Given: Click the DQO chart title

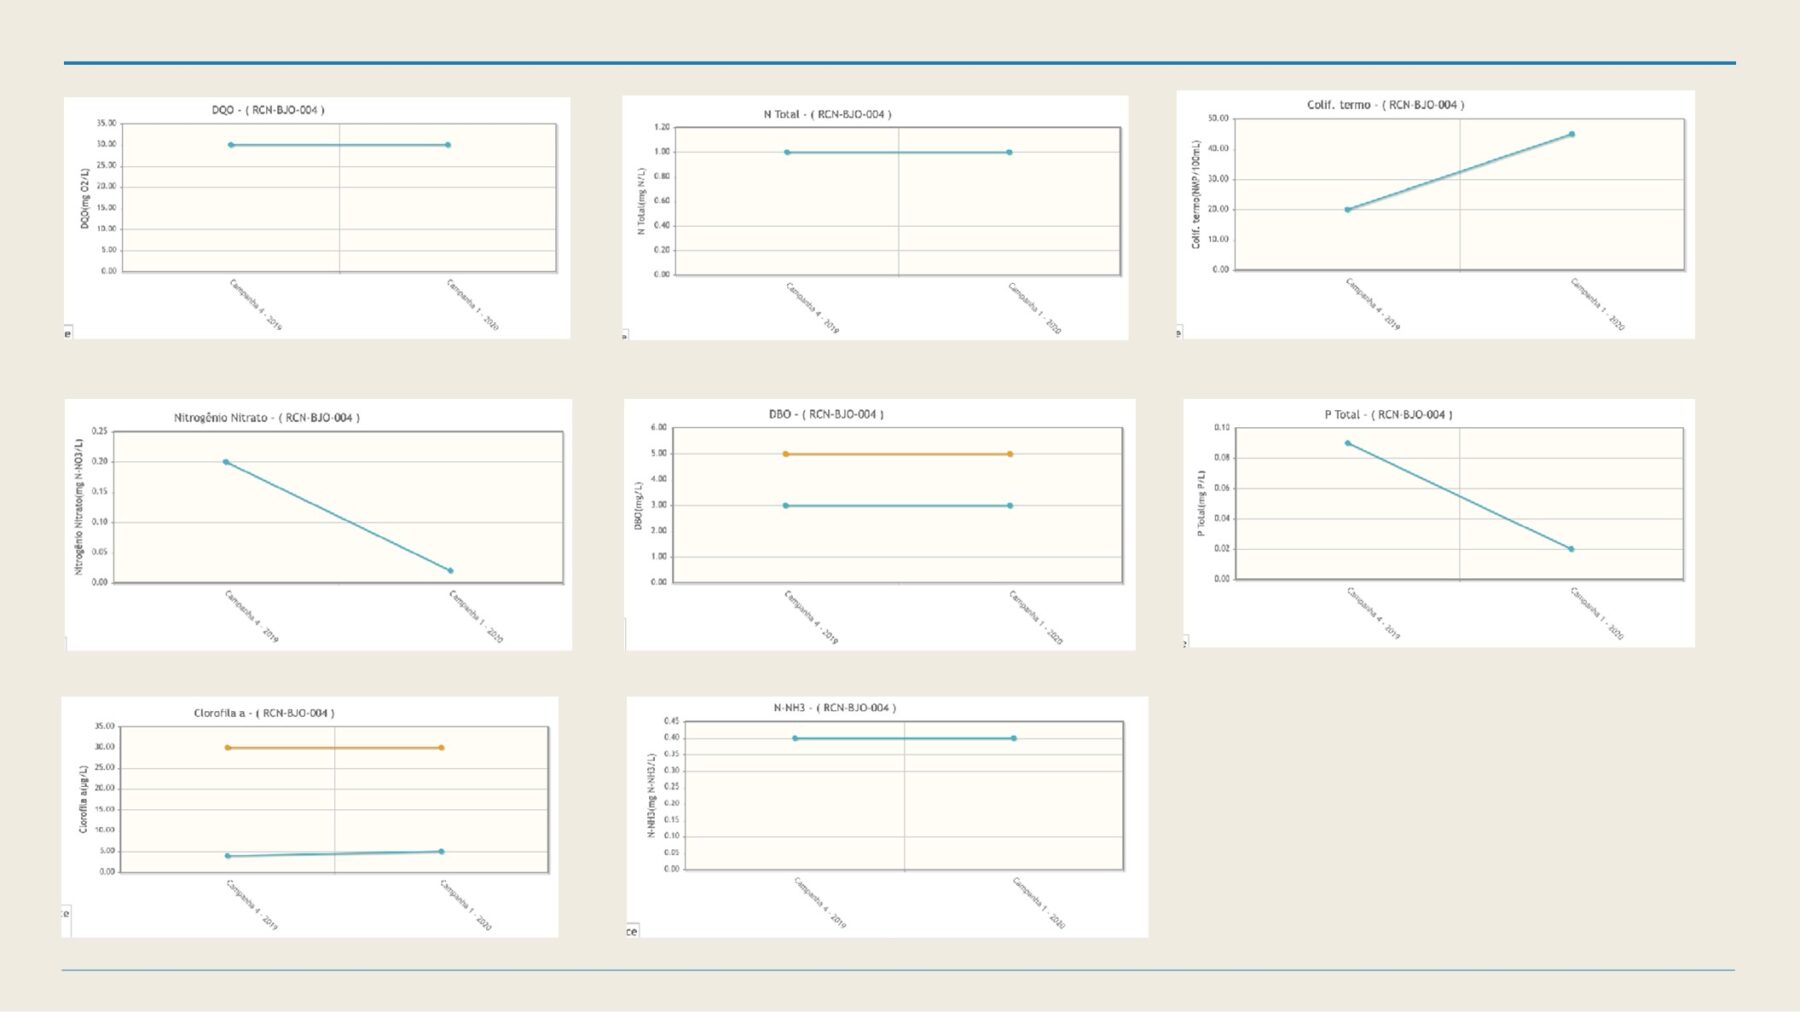Looking at the screenshot, I should [x=267, y=110].
